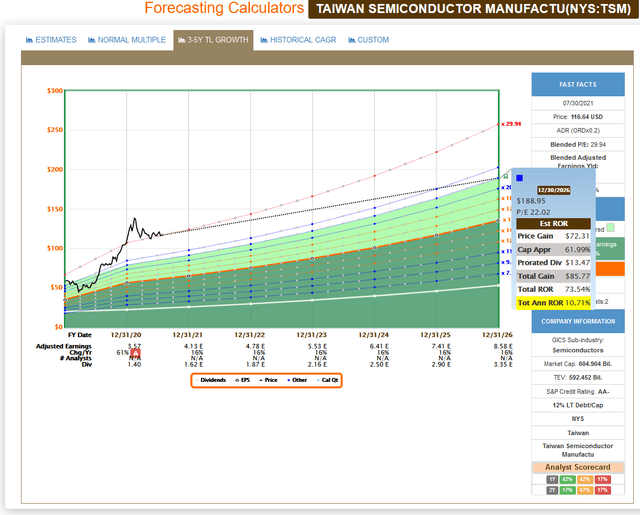Click the Total ROR 73.54% row

(553, 289)
